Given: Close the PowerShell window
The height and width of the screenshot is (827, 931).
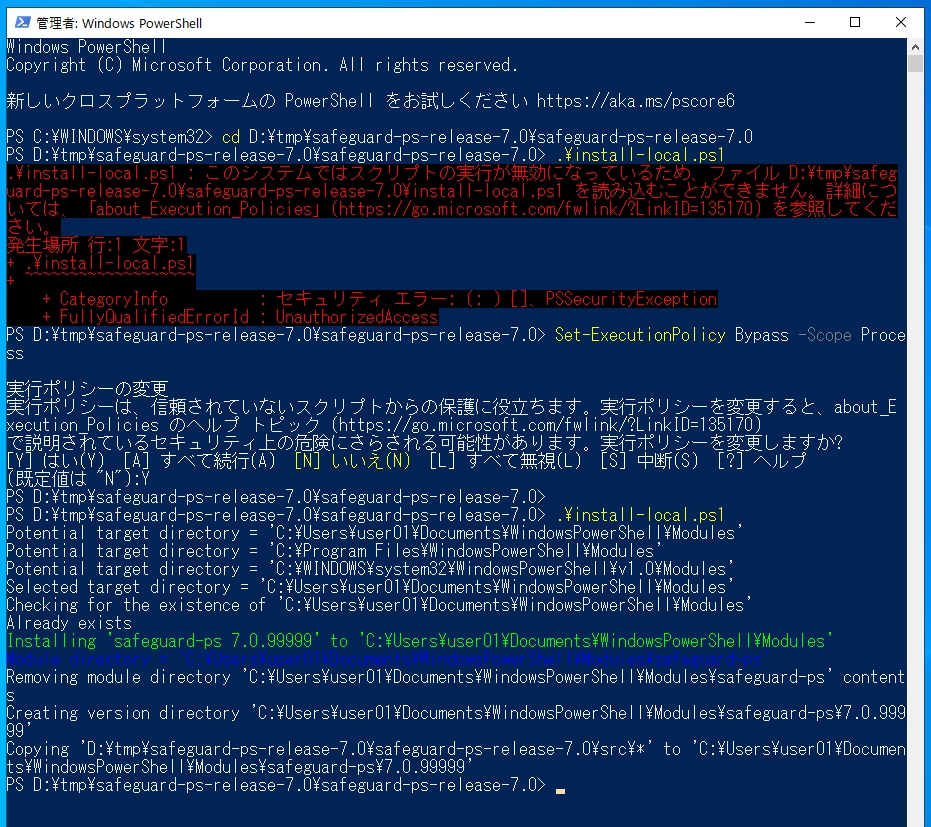Looking at the screenshot, I should [x=901, y=23].
